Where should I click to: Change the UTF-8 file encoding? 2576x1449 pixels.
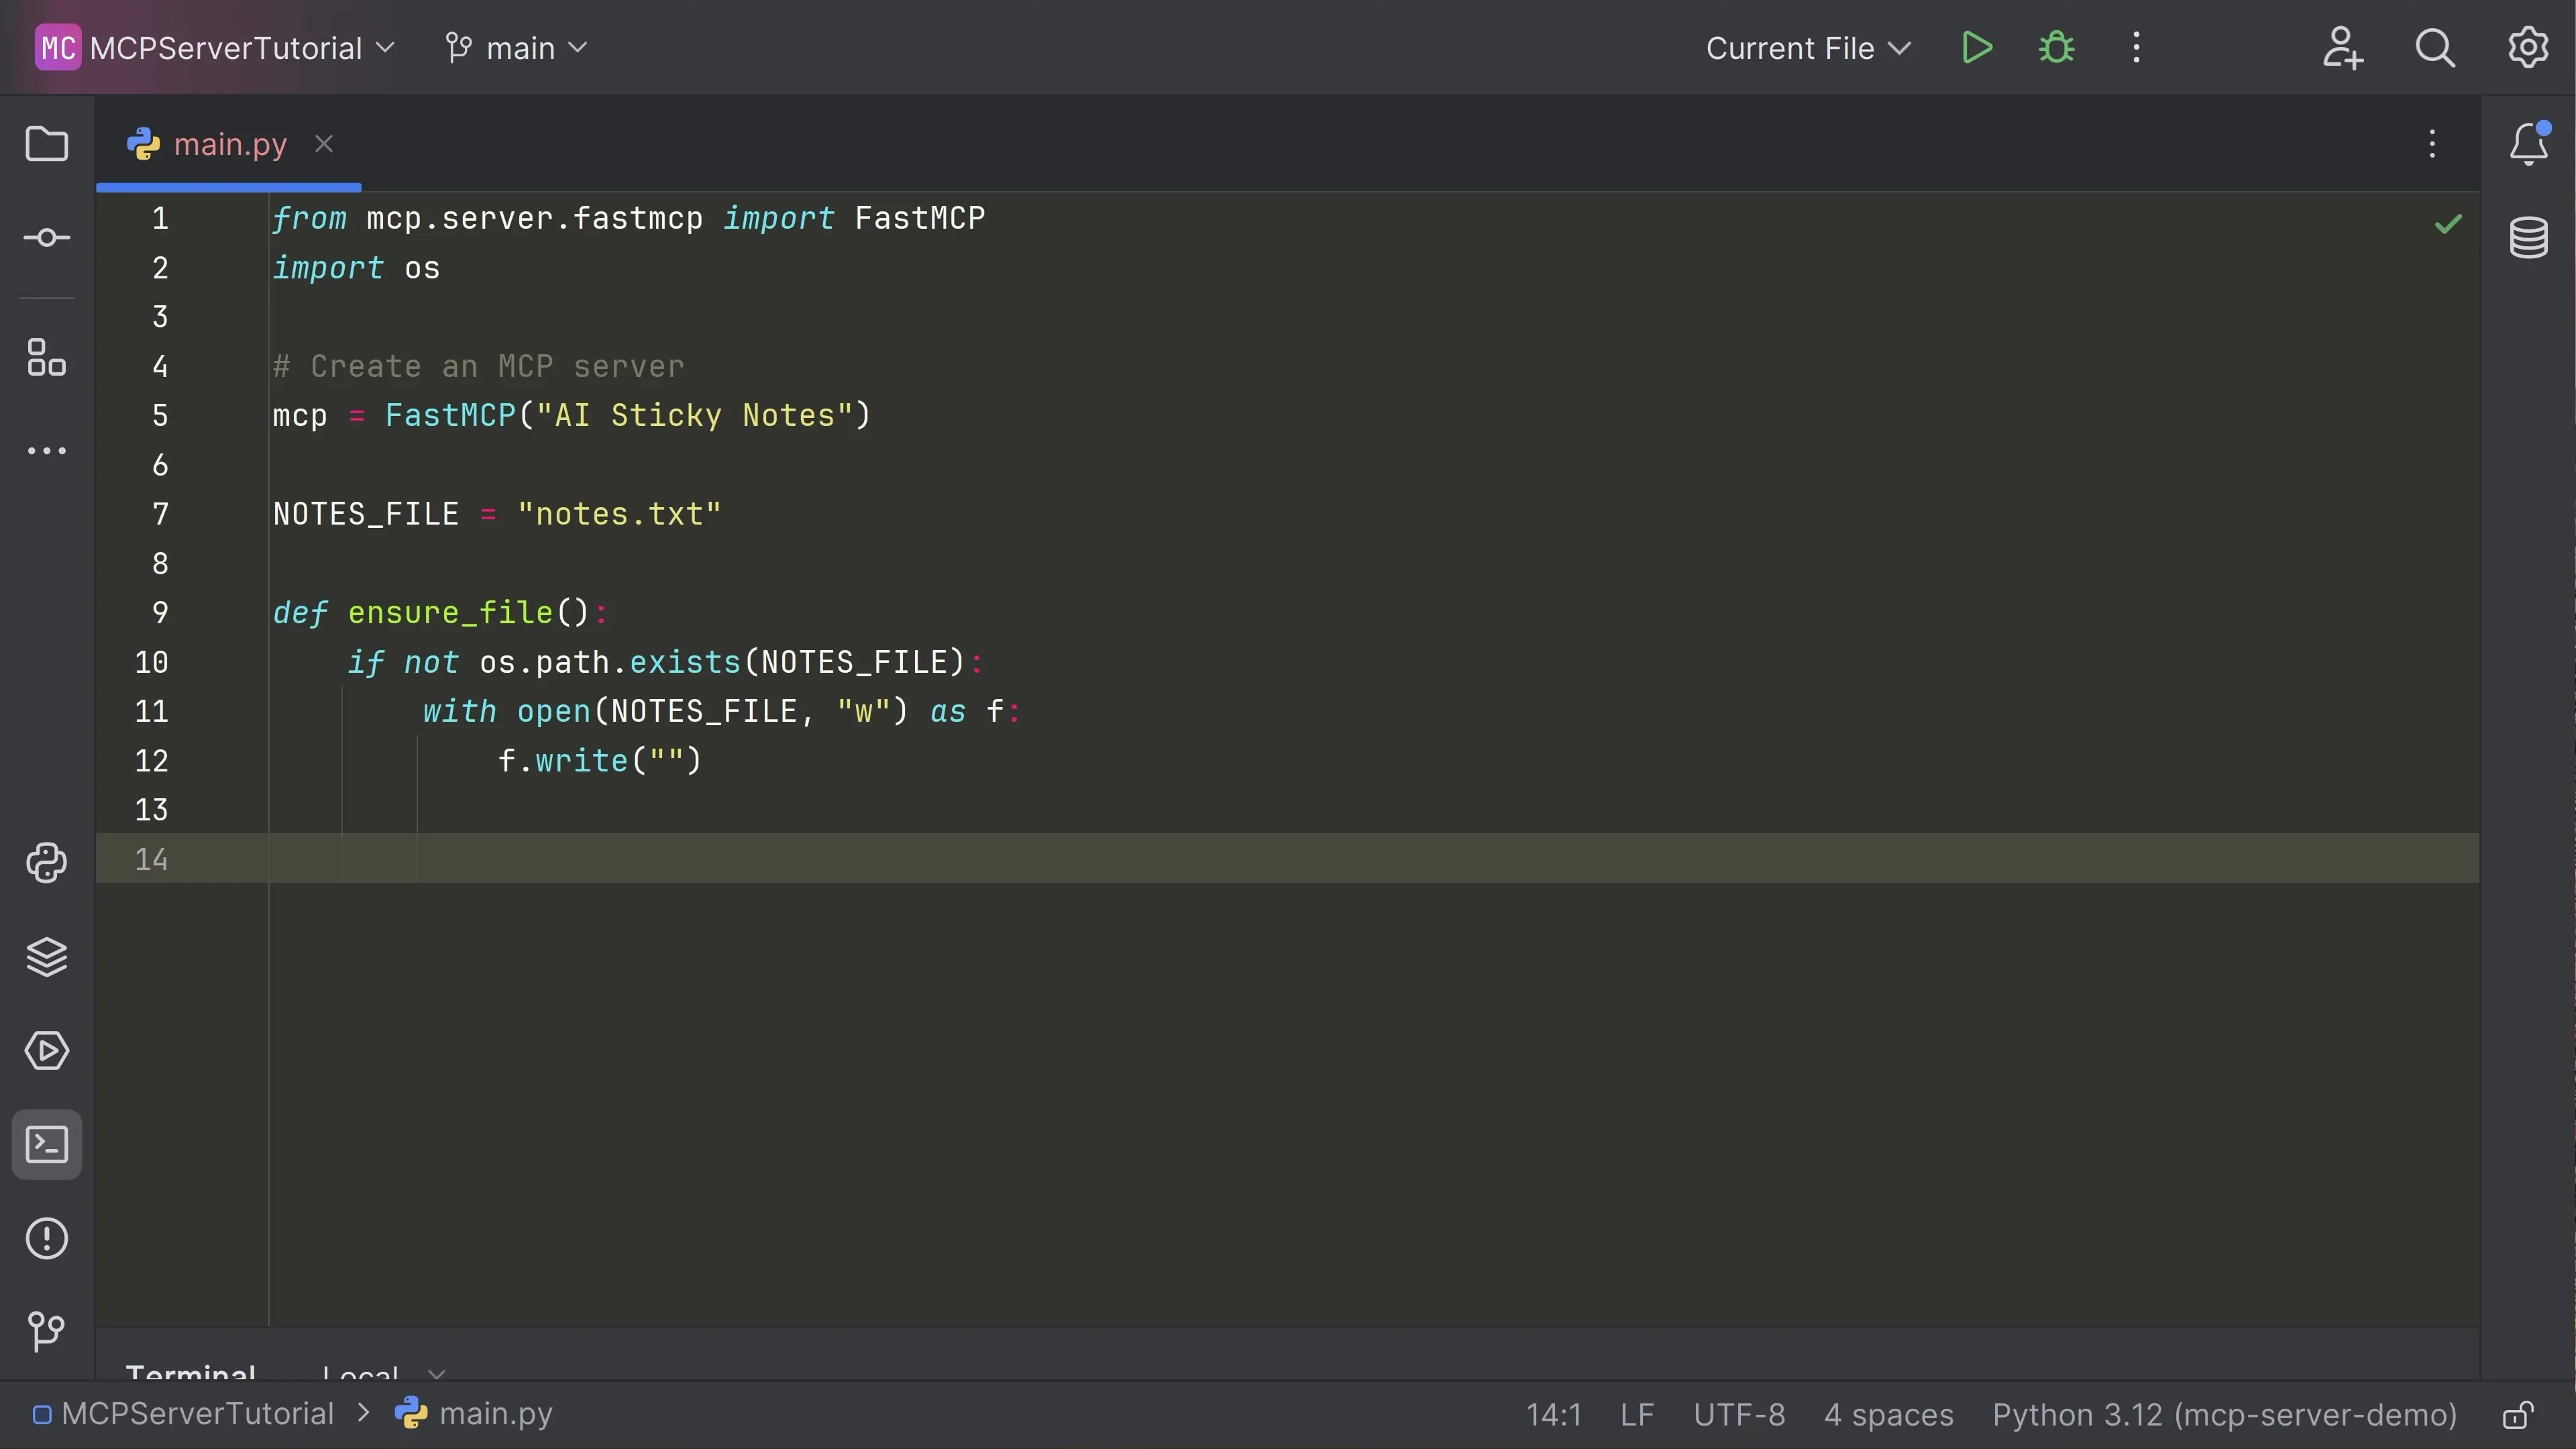click(x=1739, y=1415)
